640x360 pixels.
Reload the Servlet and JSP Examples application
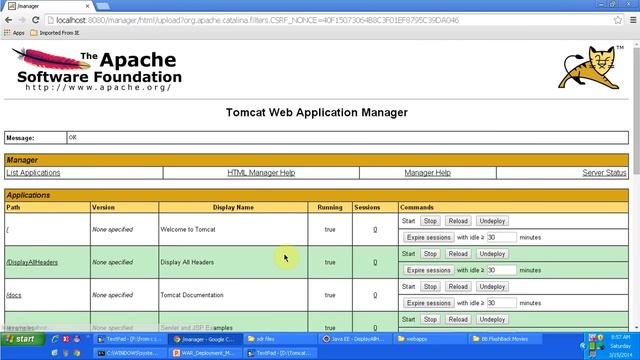458,319
